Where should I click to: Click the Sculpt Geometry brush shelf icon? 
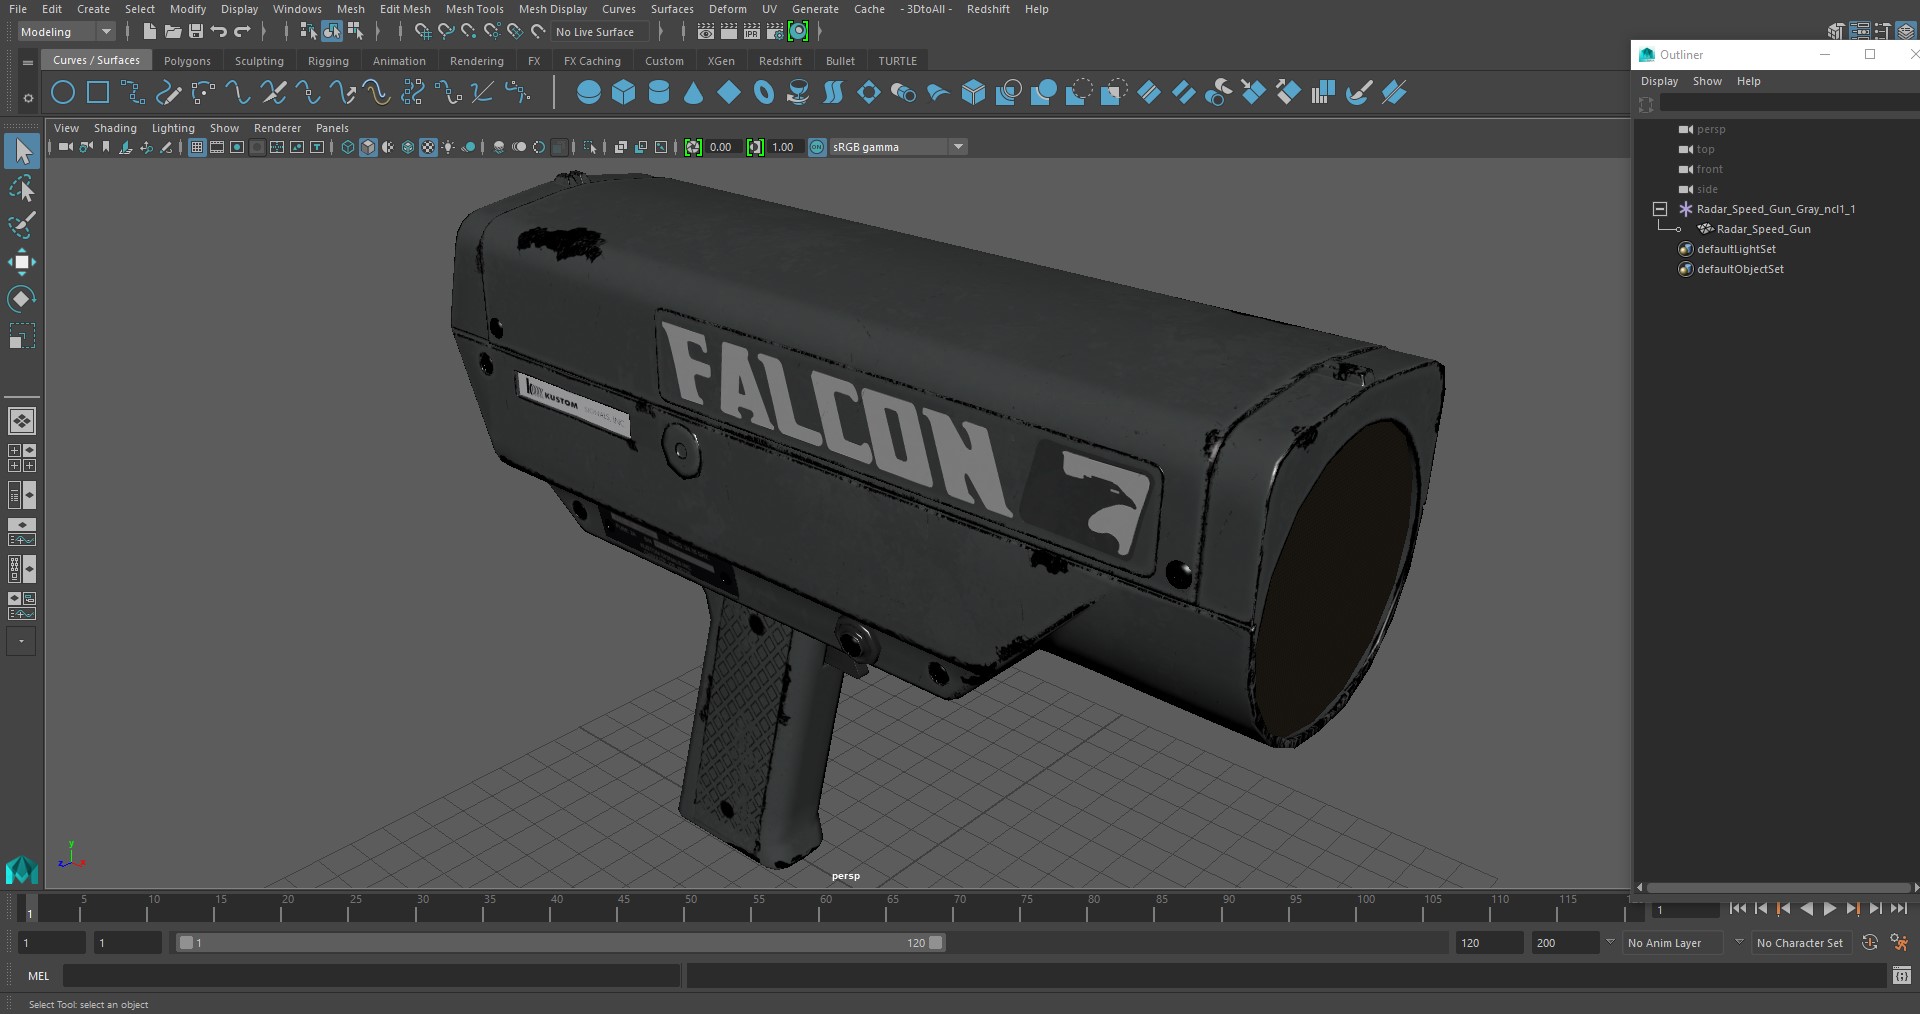click(1358, 93)
